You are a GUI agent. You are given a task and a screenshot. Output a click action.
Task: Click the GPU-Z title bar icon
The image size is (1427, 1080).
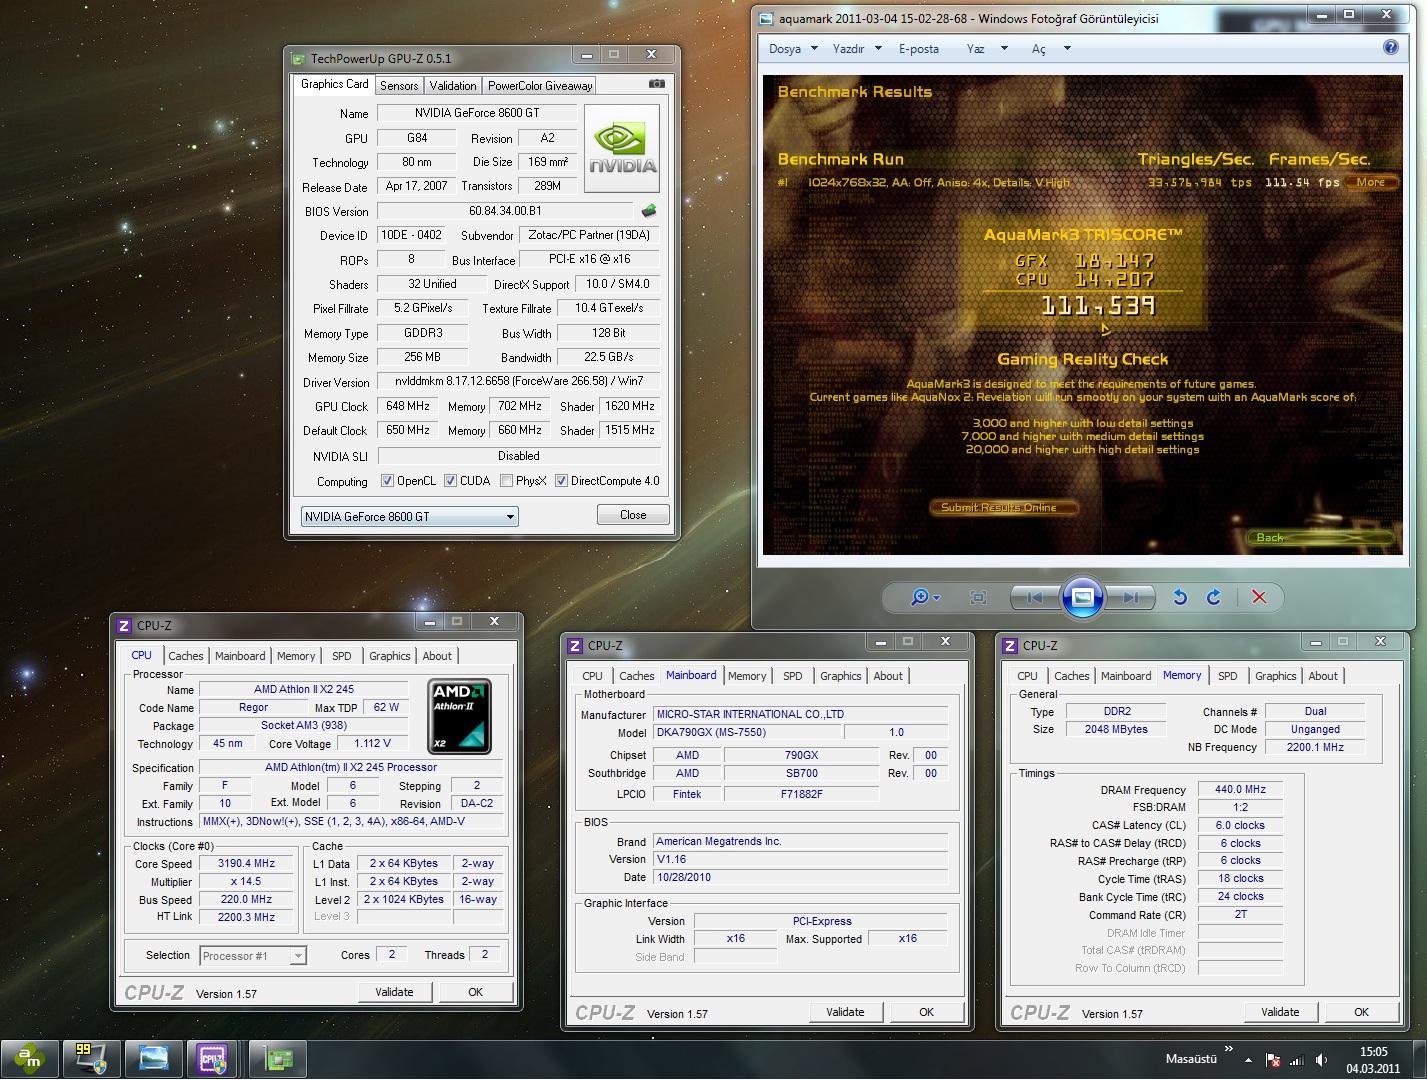pyautogui.click(x=298, y=58)
